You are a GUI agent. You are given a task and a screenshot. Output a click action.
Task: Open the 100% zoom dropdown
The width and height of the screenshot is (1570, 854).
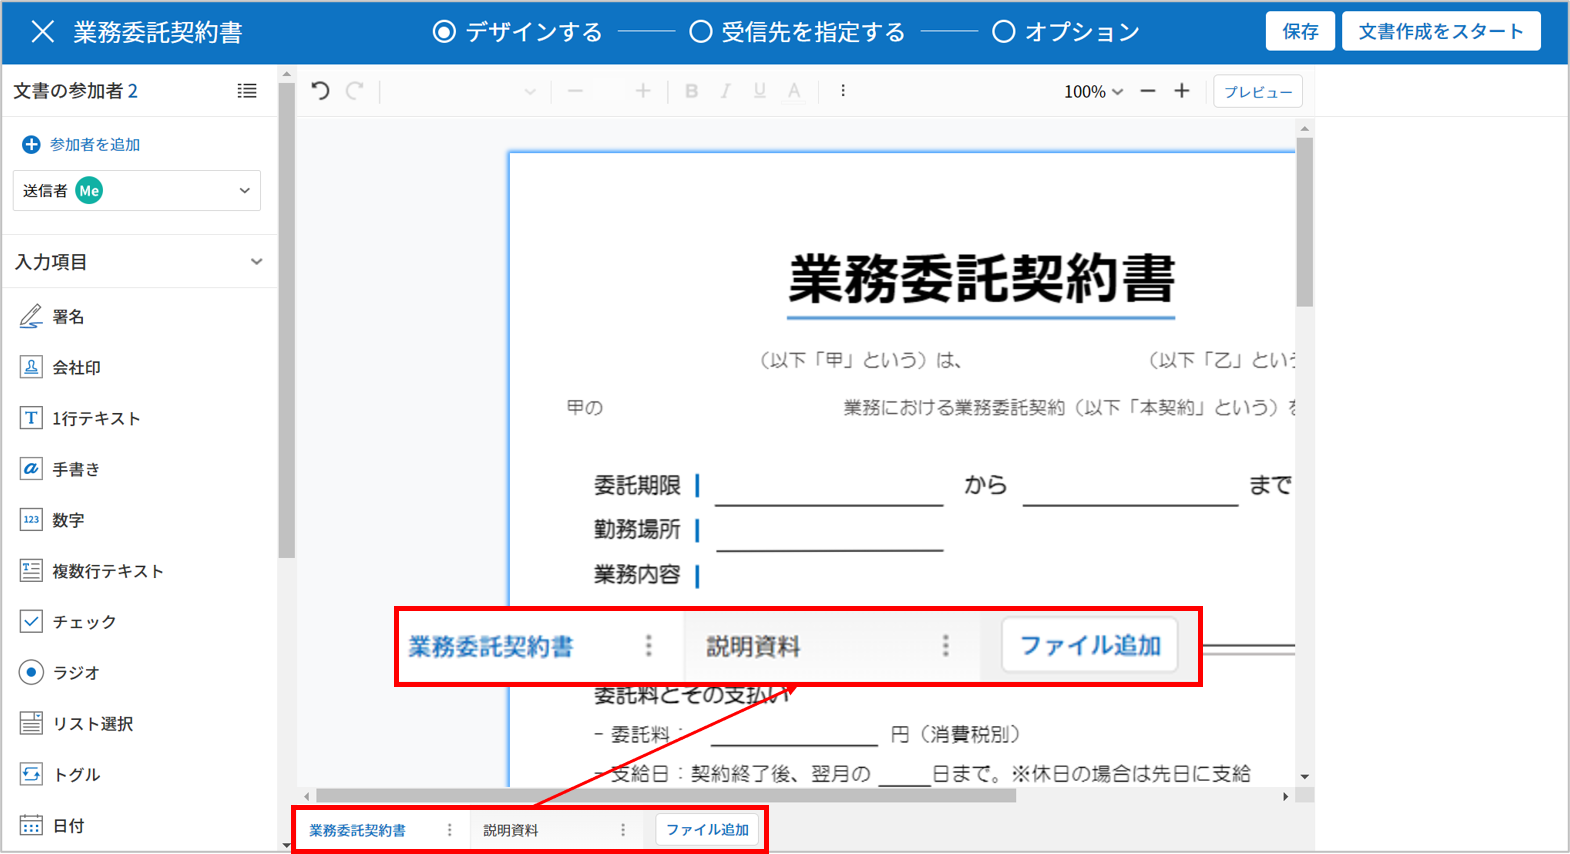tap(1093, 92)
